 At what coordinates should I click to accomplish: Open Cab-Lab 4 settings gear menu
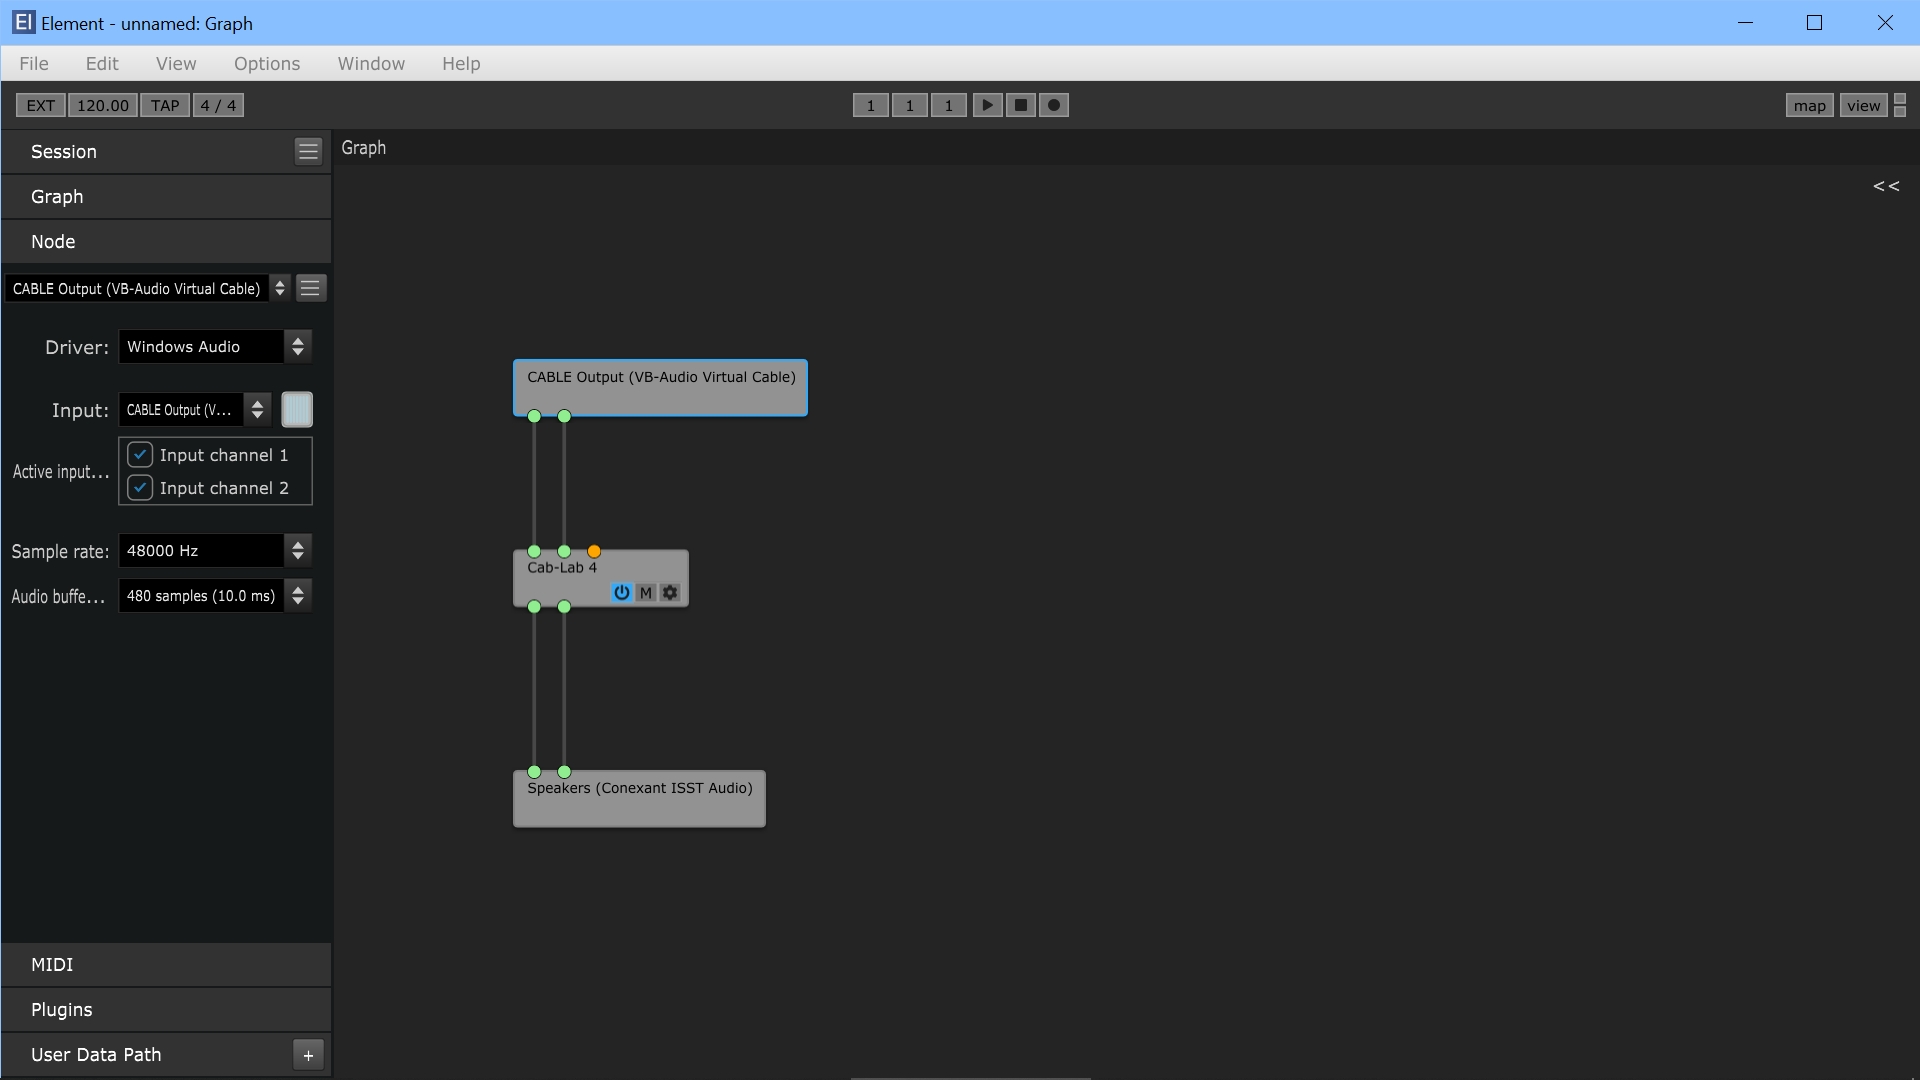point(670,591)
